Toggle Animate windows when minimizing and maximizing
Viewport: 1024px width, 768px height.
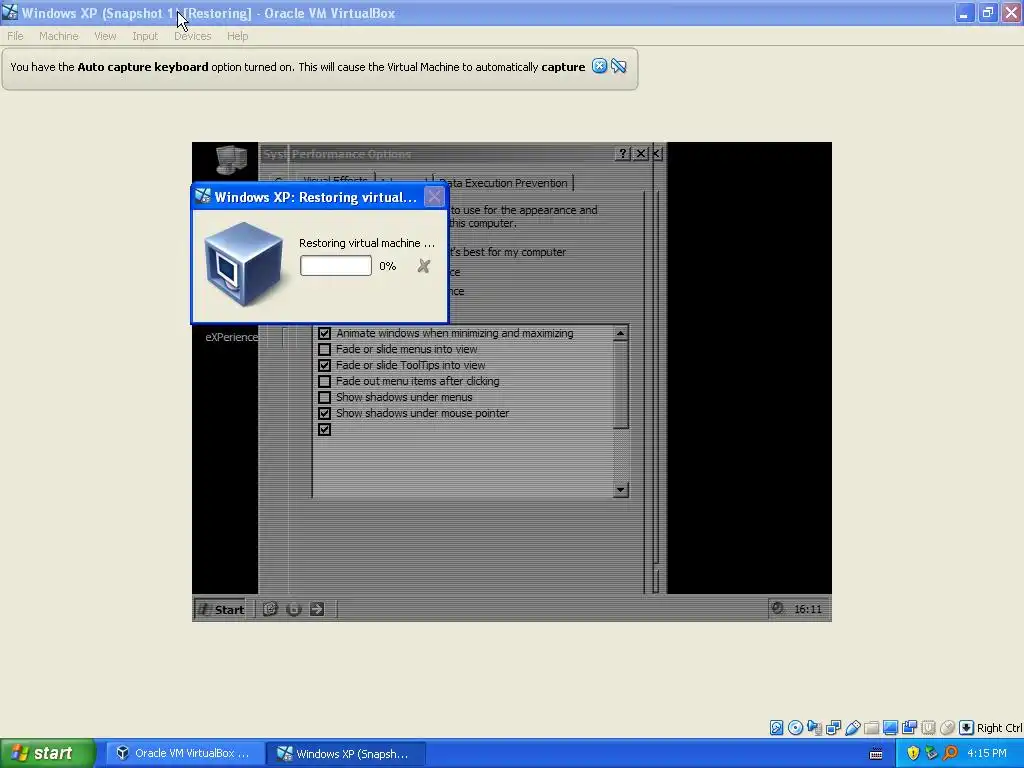[x=324, y=333]
